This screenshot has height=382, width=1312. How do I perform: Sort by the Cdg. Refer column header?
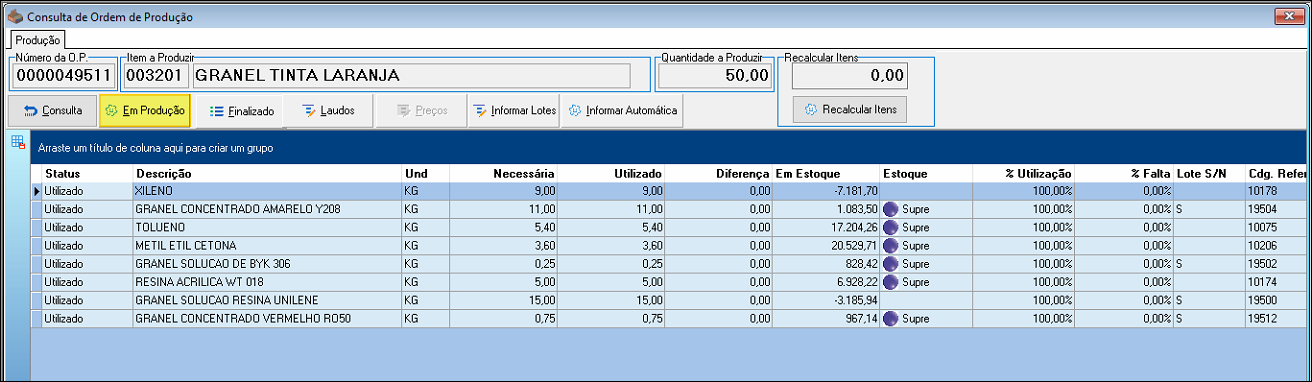[1276, 173]
